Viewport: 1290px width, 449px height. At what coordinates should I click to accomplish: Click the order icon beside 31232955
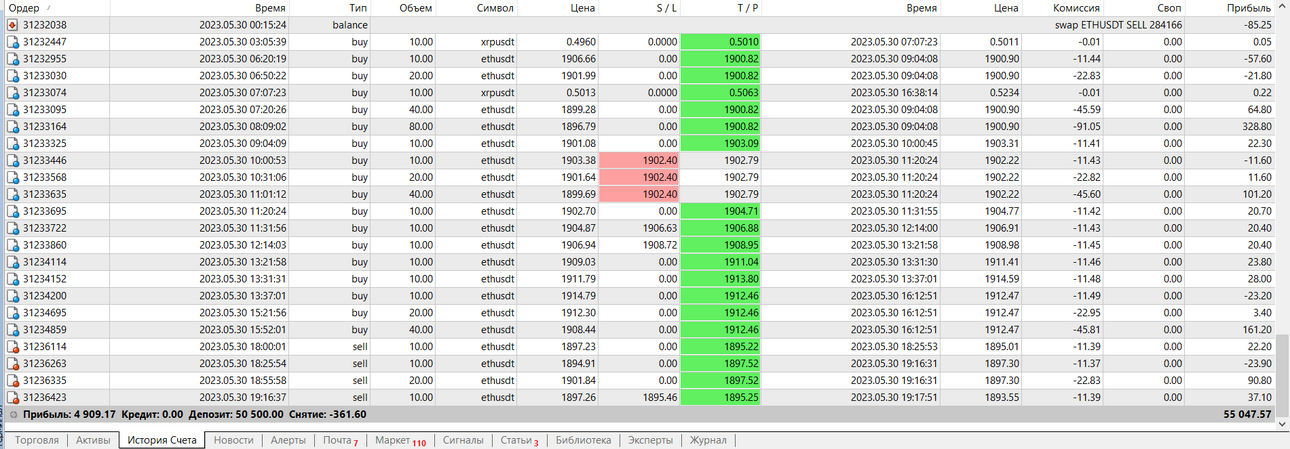12,59
